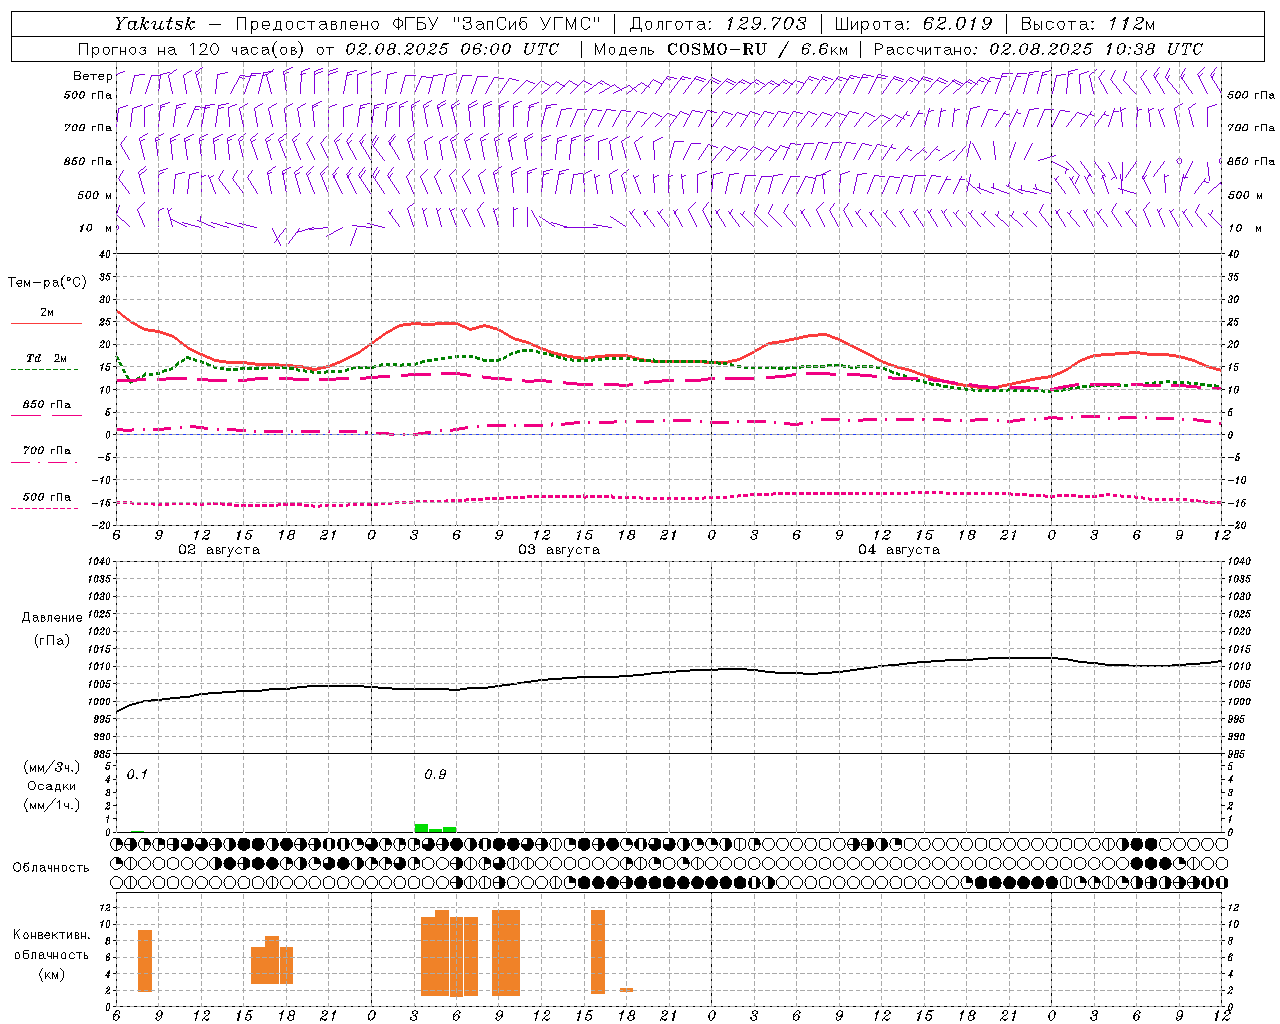The height and width of the screenshot is (1024, 1280).
Task: Click the 0.1 precipitation amount value
Action: click(137, 775)
